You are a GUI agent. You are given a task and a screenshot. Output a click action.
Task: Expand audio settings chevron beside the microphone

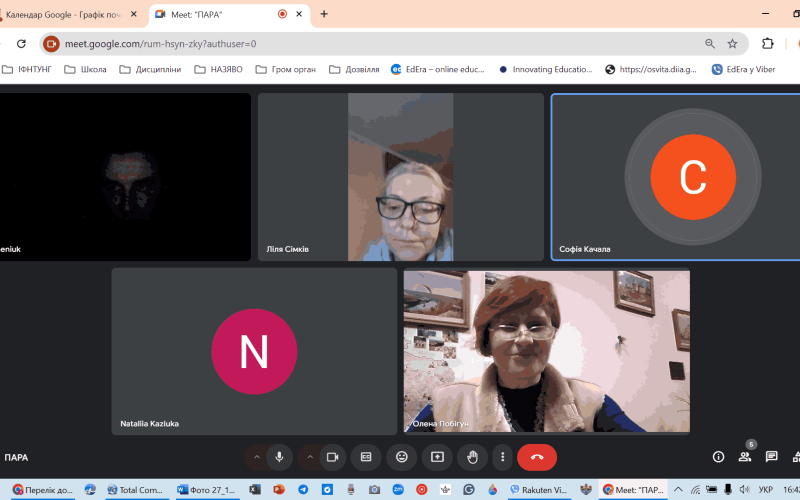[x=257, y=457]
